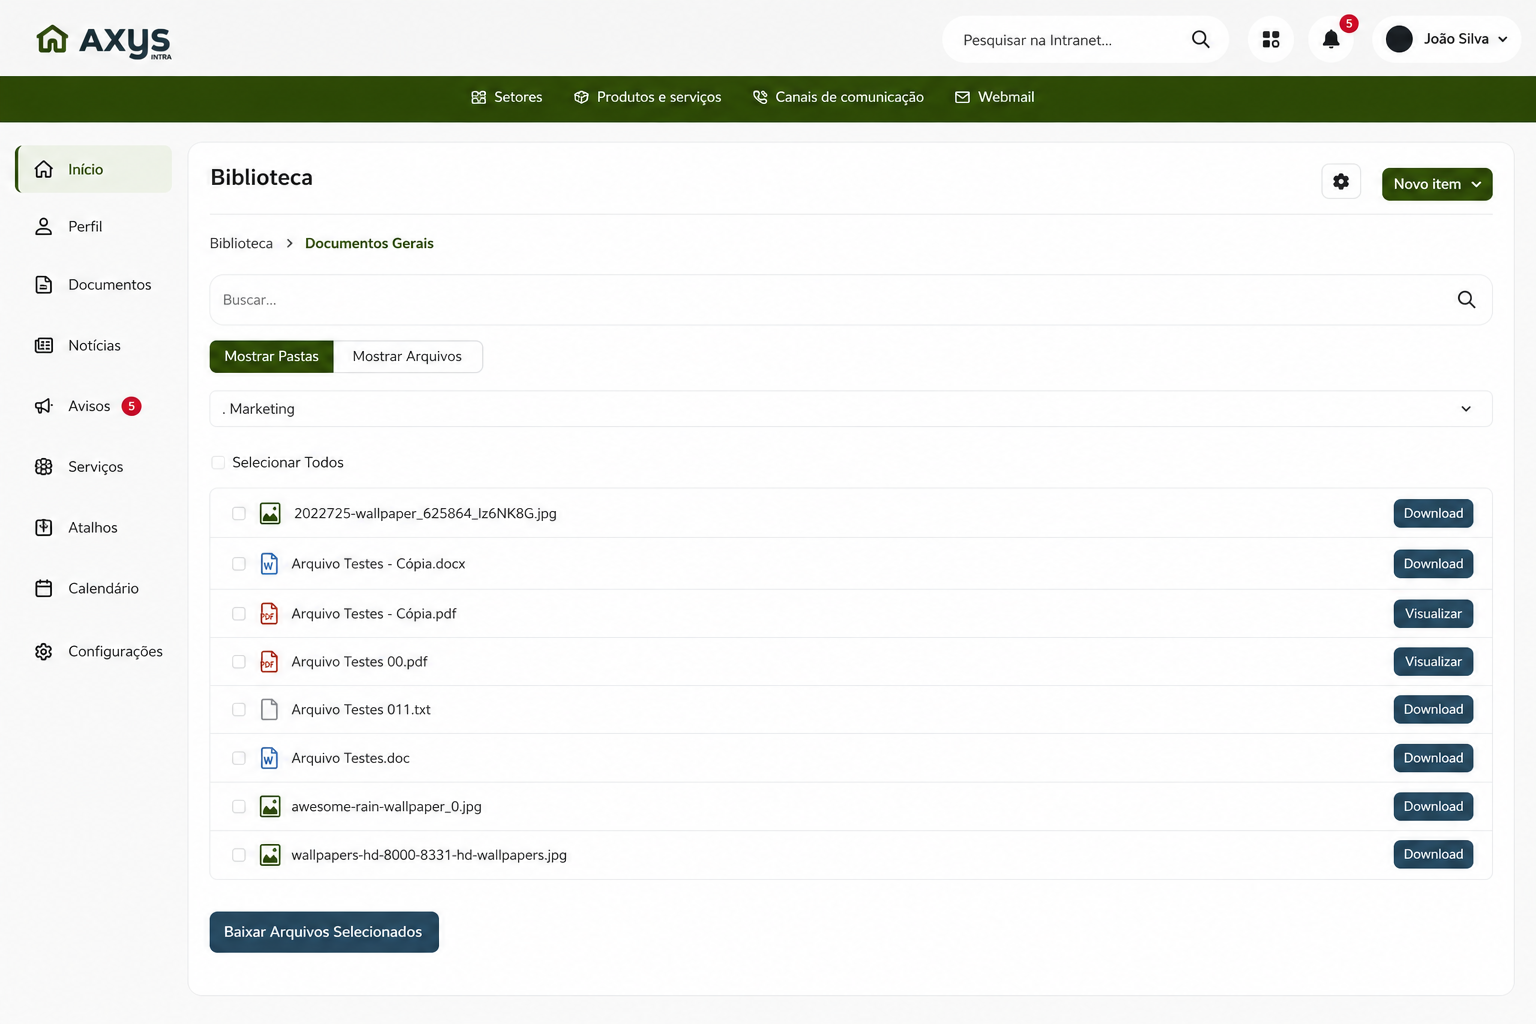
Task: Switch to Mostrar Arquivos tab
Action: (408, 356)
